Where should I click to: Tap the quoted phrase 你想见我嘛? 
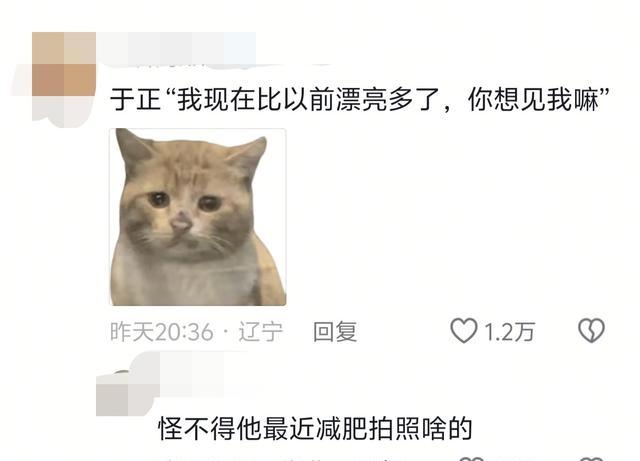[x=533, y=99]
